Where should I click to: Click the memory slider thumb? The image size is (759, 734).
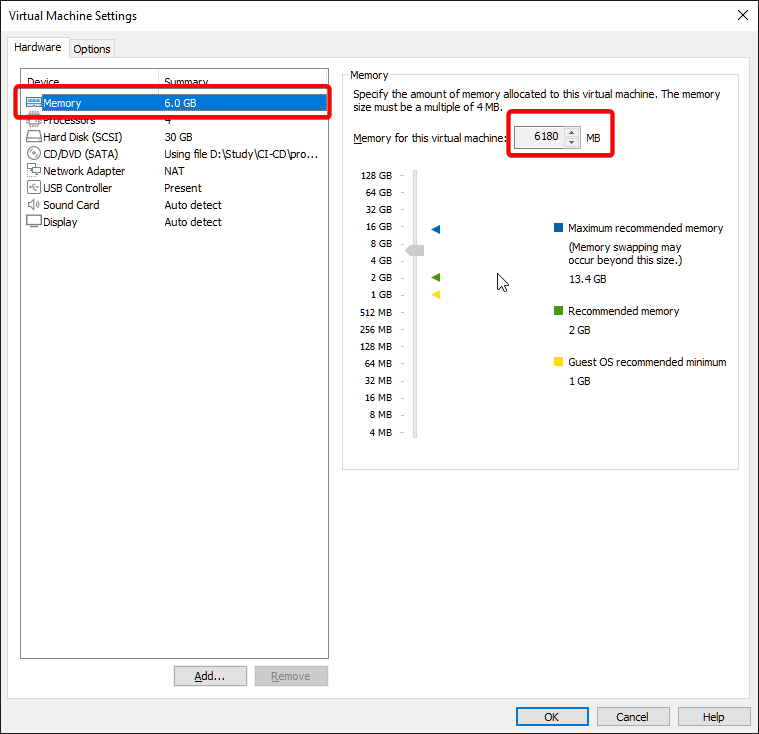pos(414,250)
